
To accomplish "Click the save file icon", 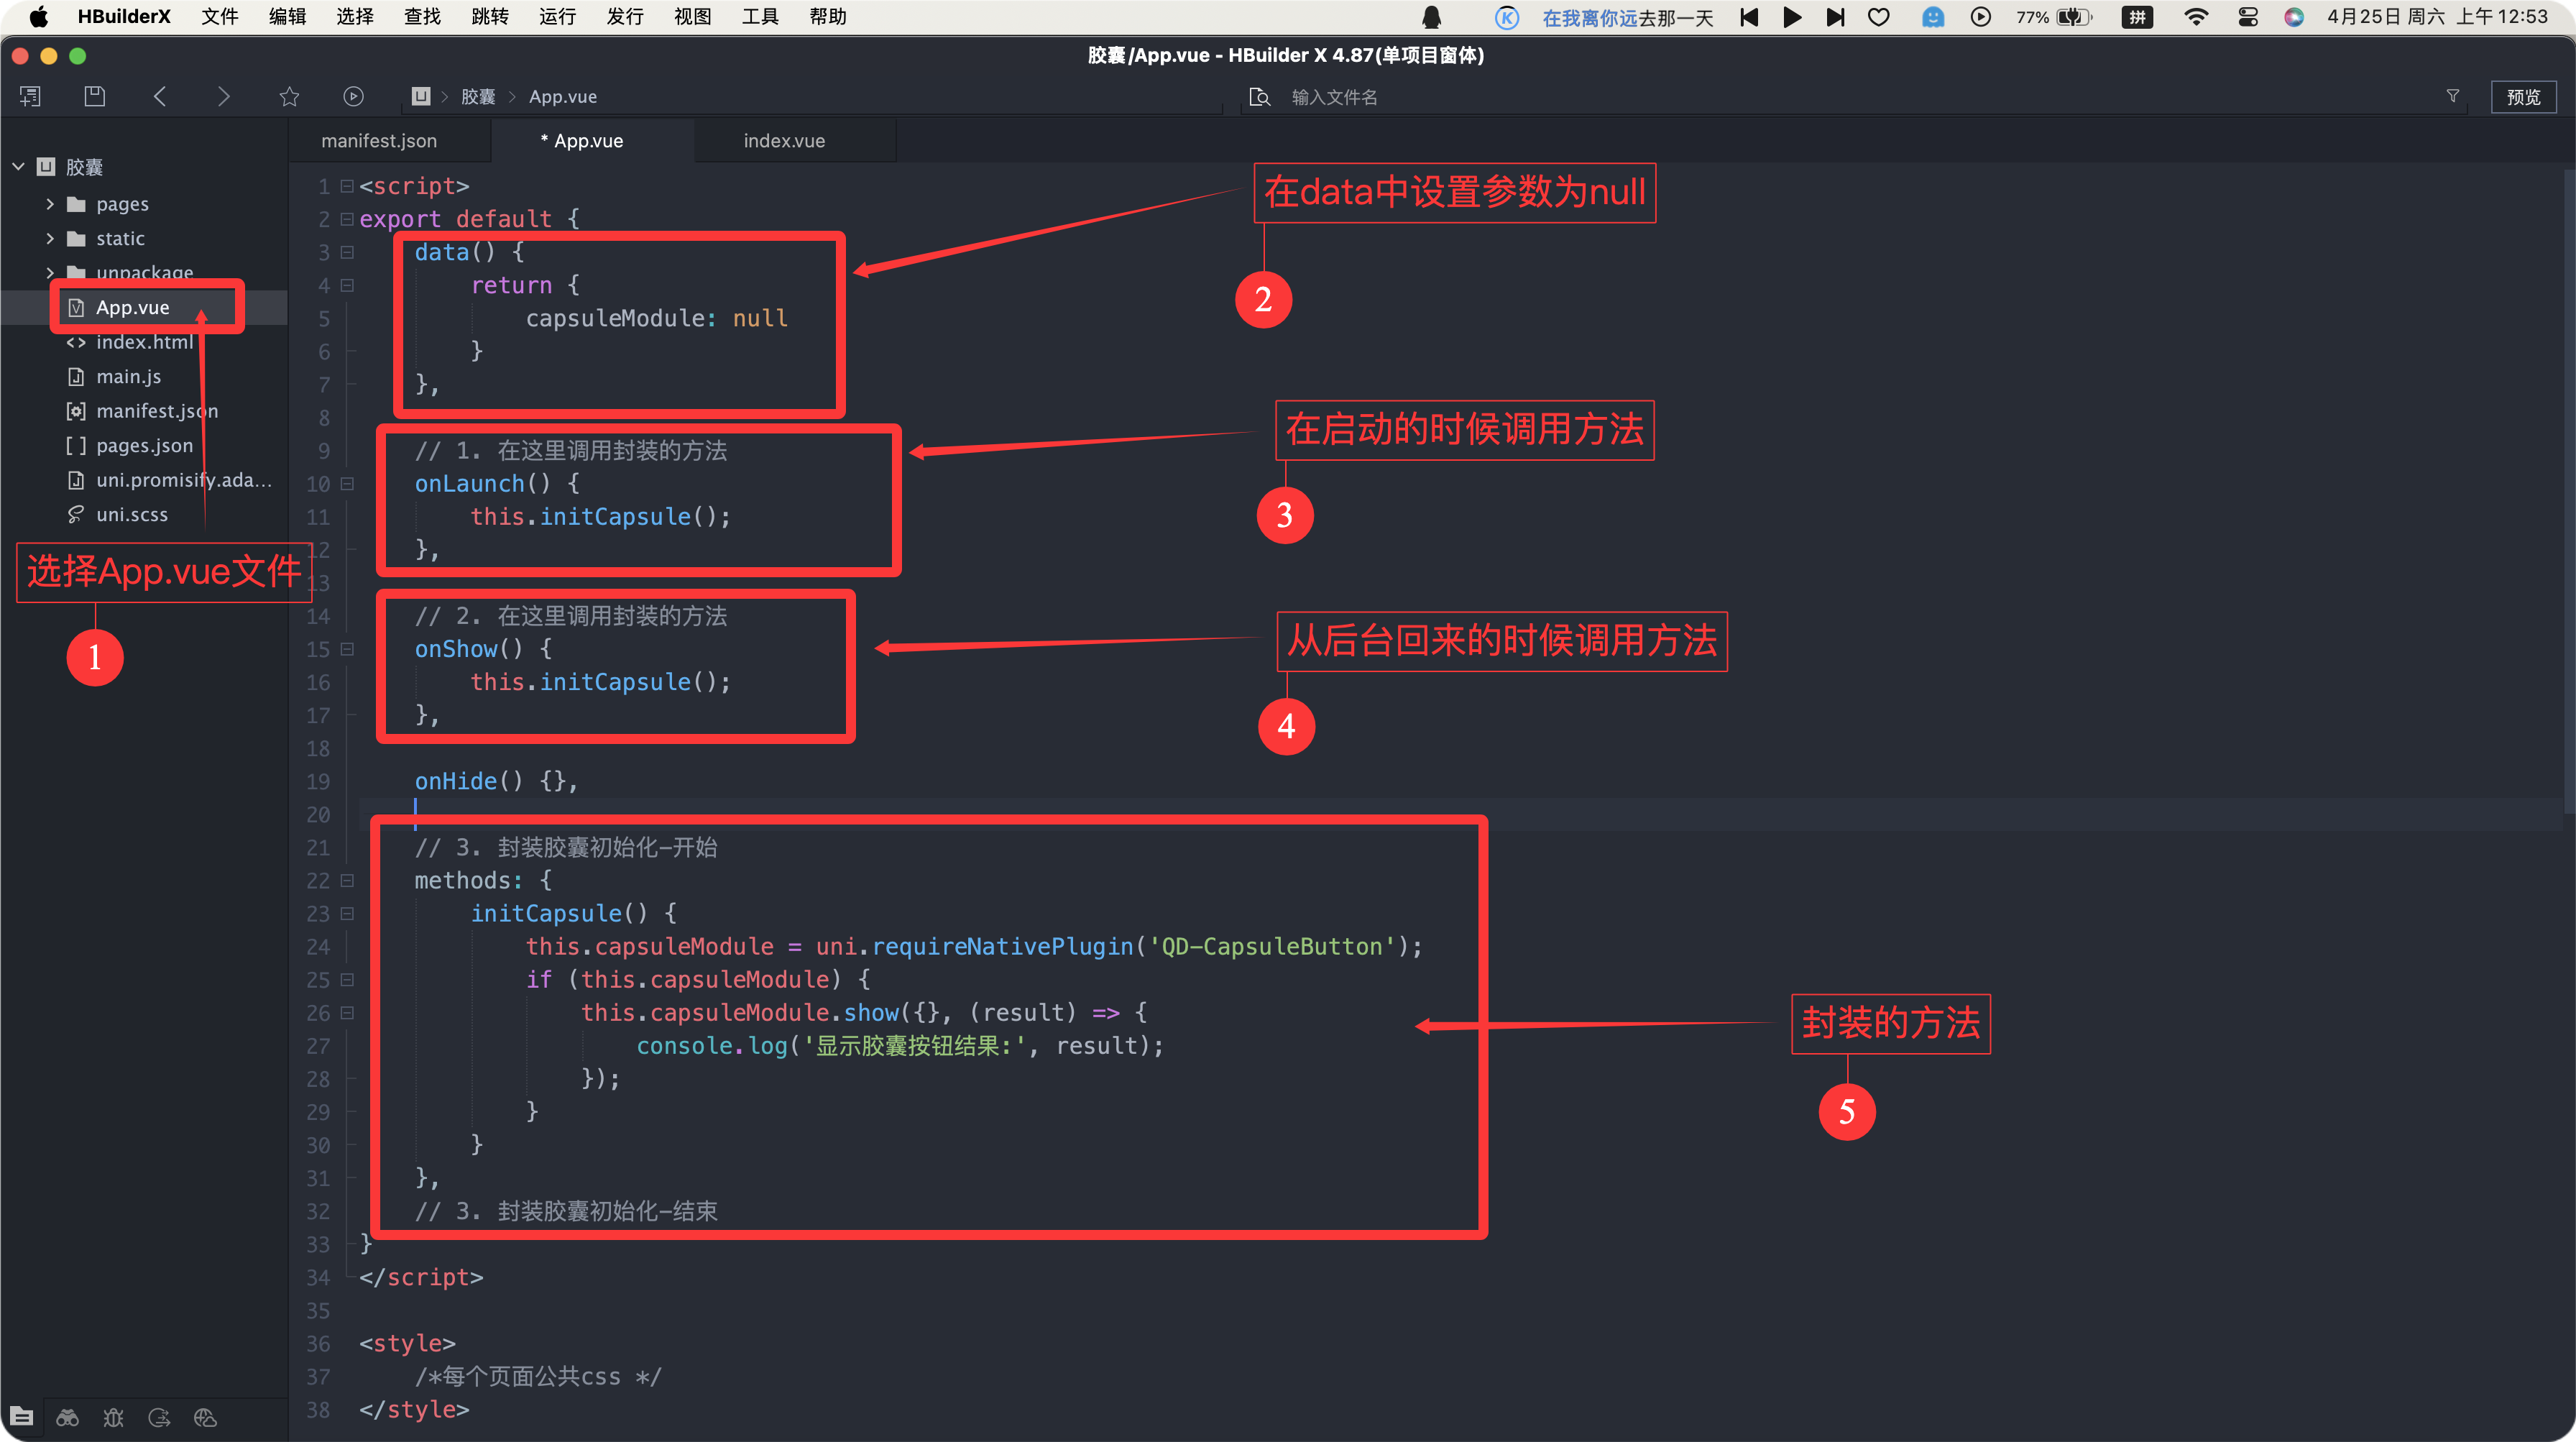I will coord(95,96).
